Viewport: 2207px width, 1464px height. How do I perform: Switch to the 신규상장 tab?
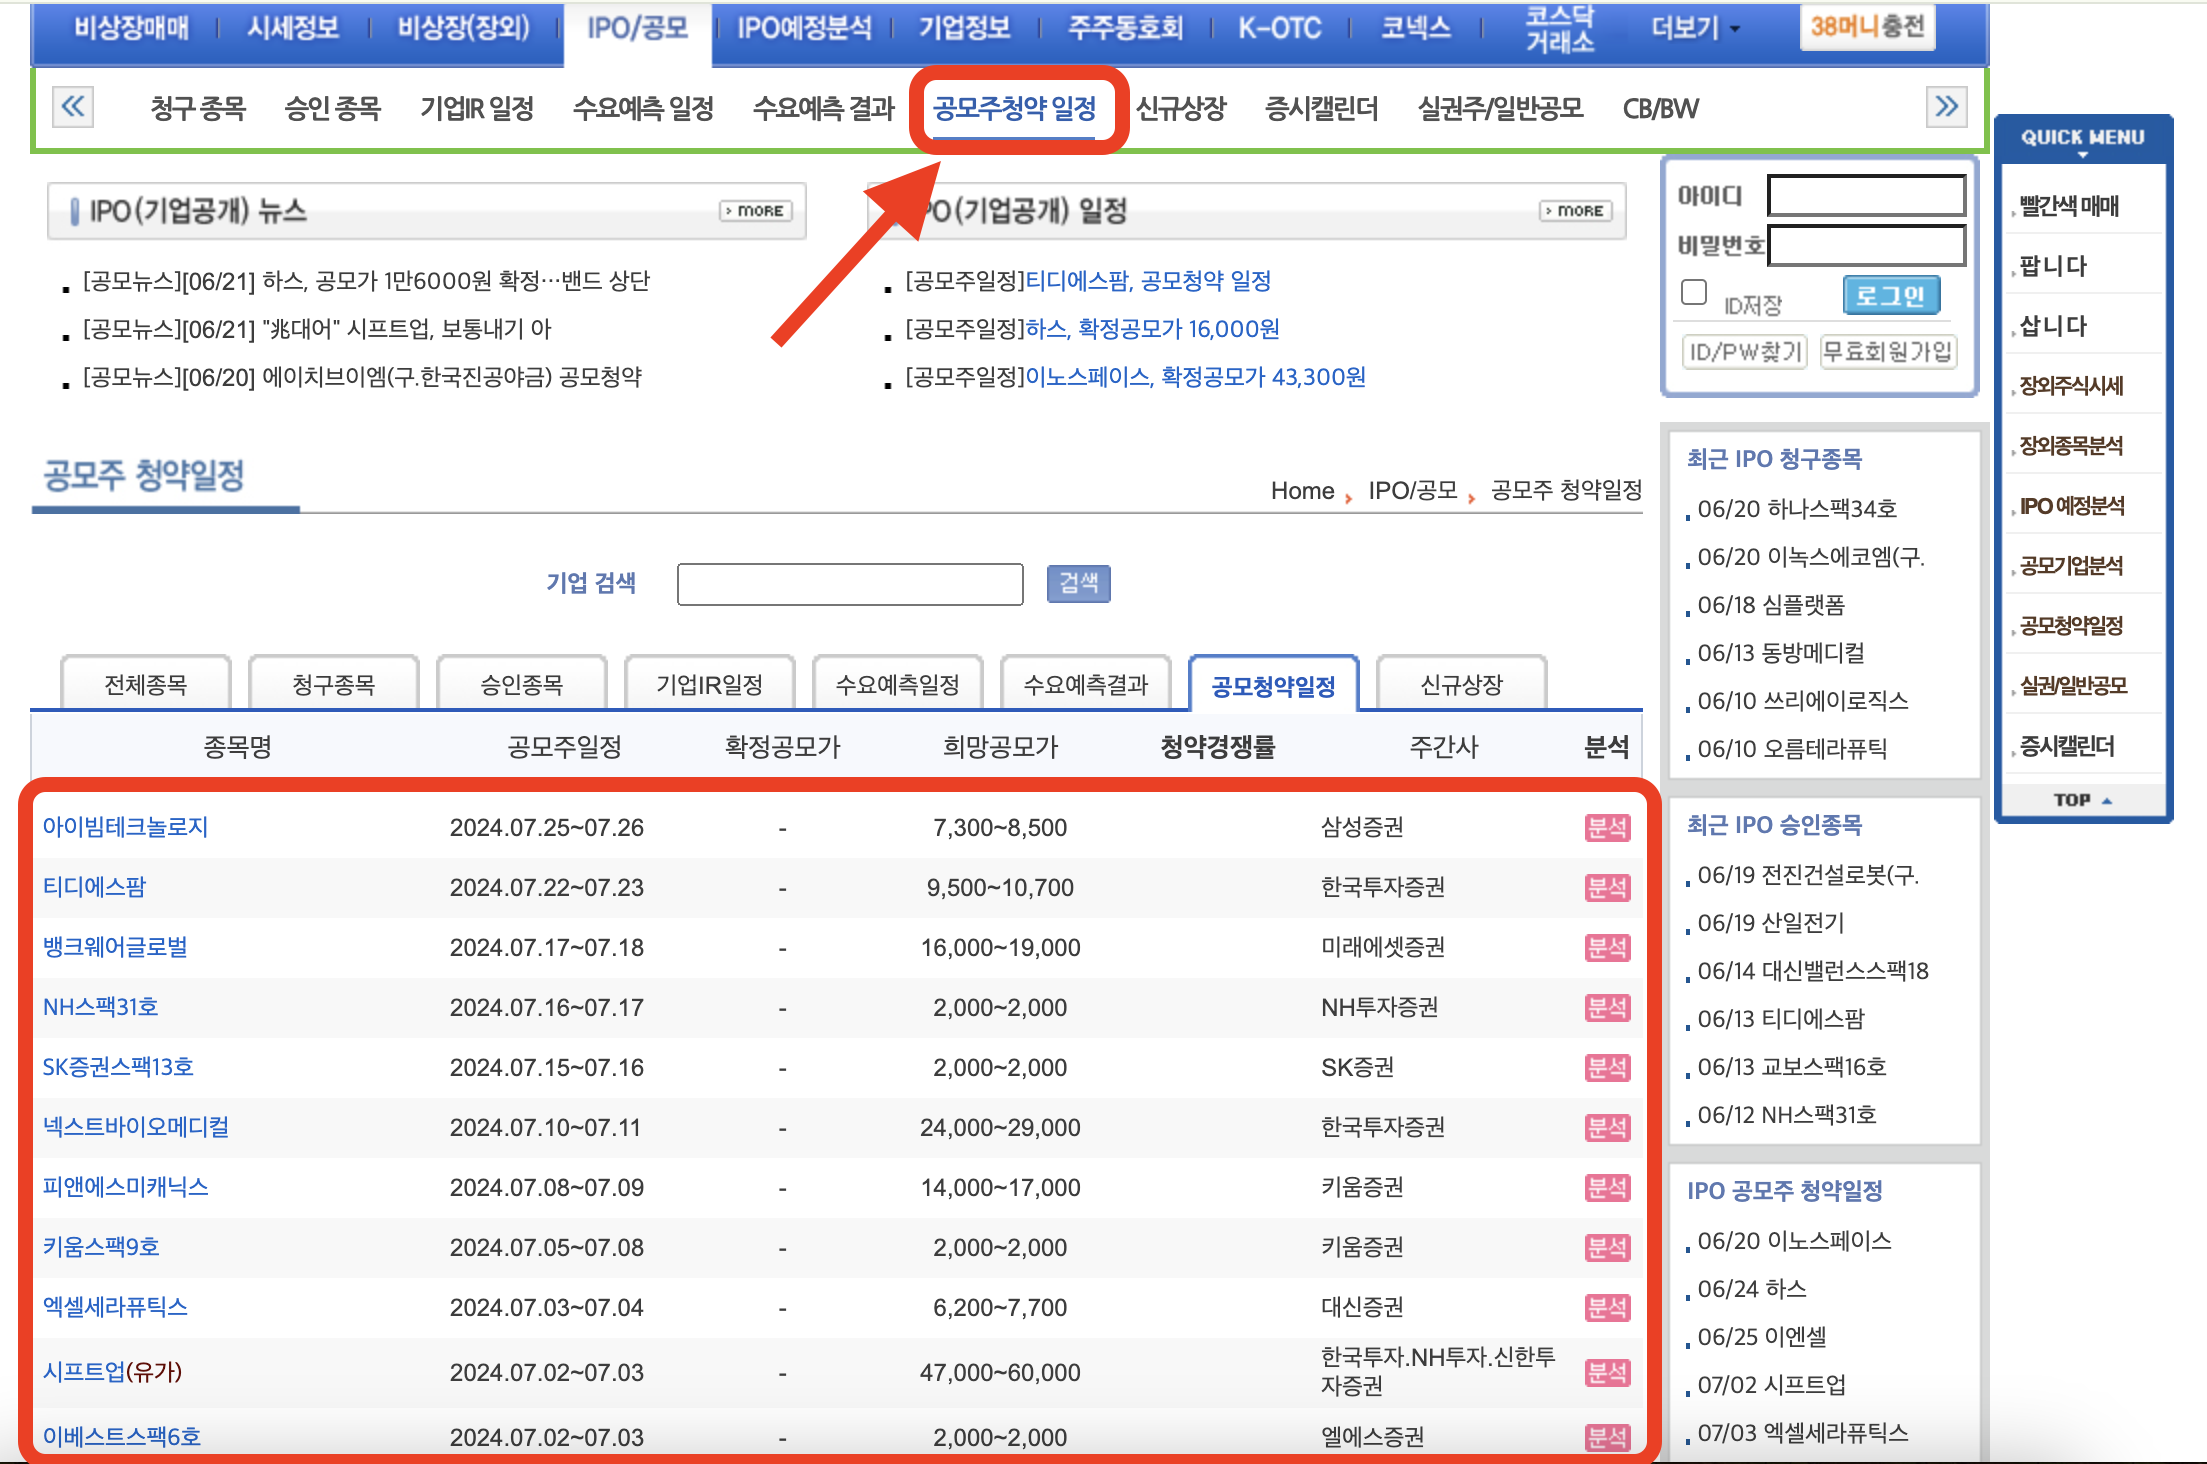point(1462,682)
